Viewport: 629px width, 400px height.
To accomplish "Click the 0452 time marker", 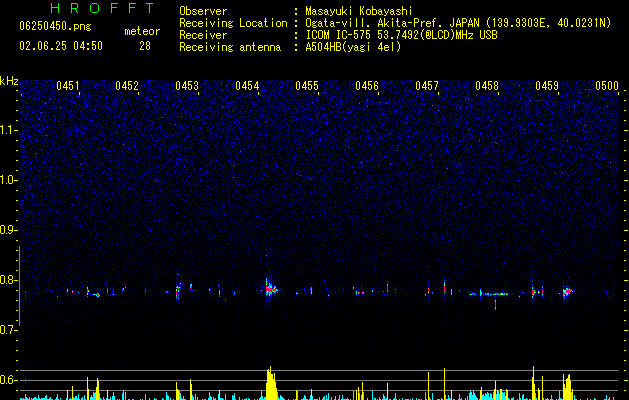I will pos(127,86).
